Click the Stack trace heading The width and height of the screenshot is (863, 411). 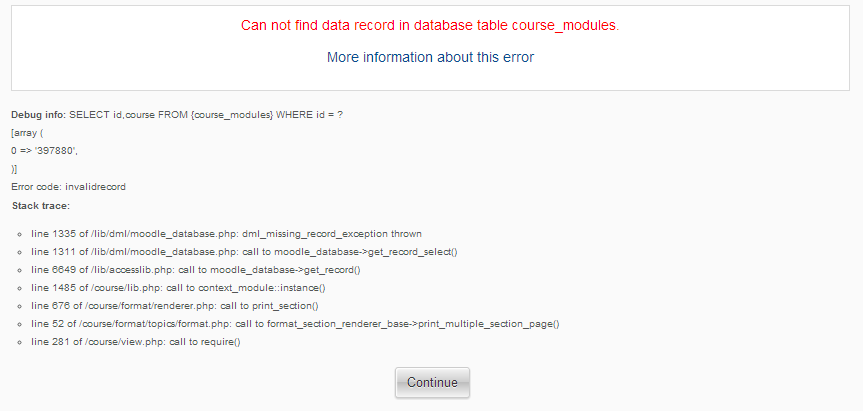tap(41, 206)
